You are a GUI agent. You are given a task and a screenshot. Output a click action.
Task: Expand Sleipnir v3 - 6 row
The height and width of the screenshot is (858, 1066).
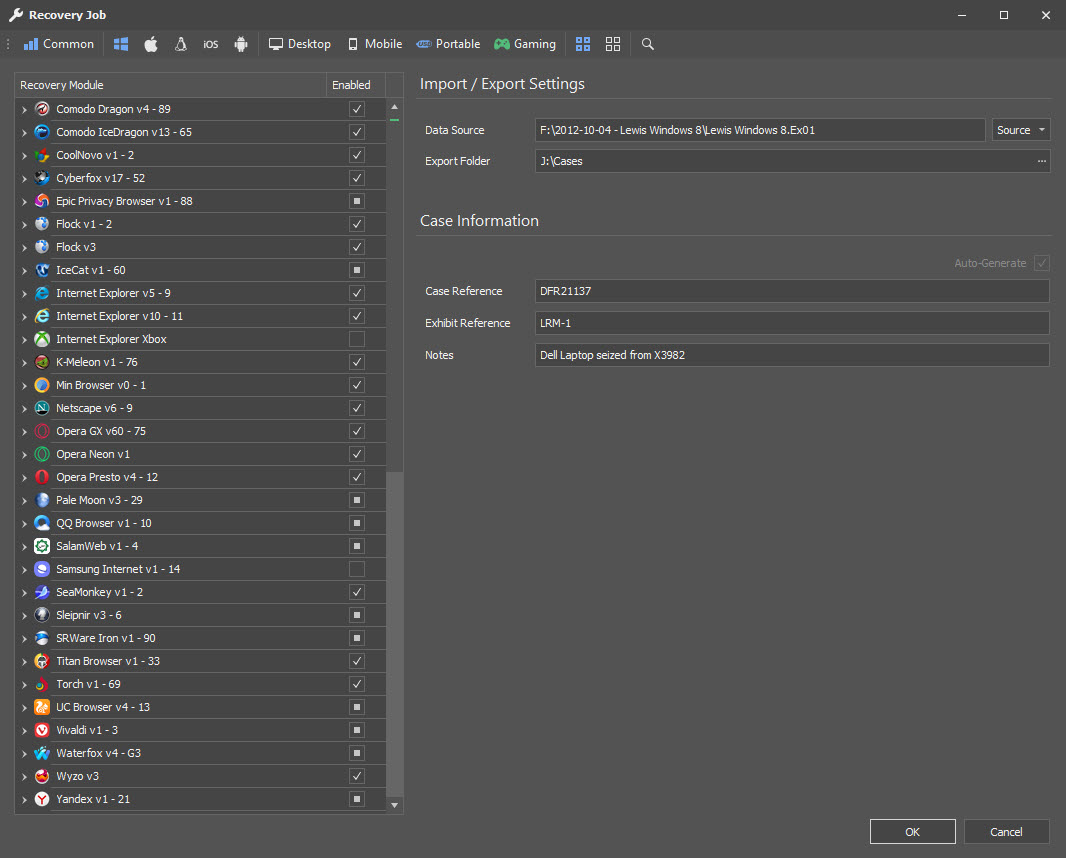coord(24,615)
